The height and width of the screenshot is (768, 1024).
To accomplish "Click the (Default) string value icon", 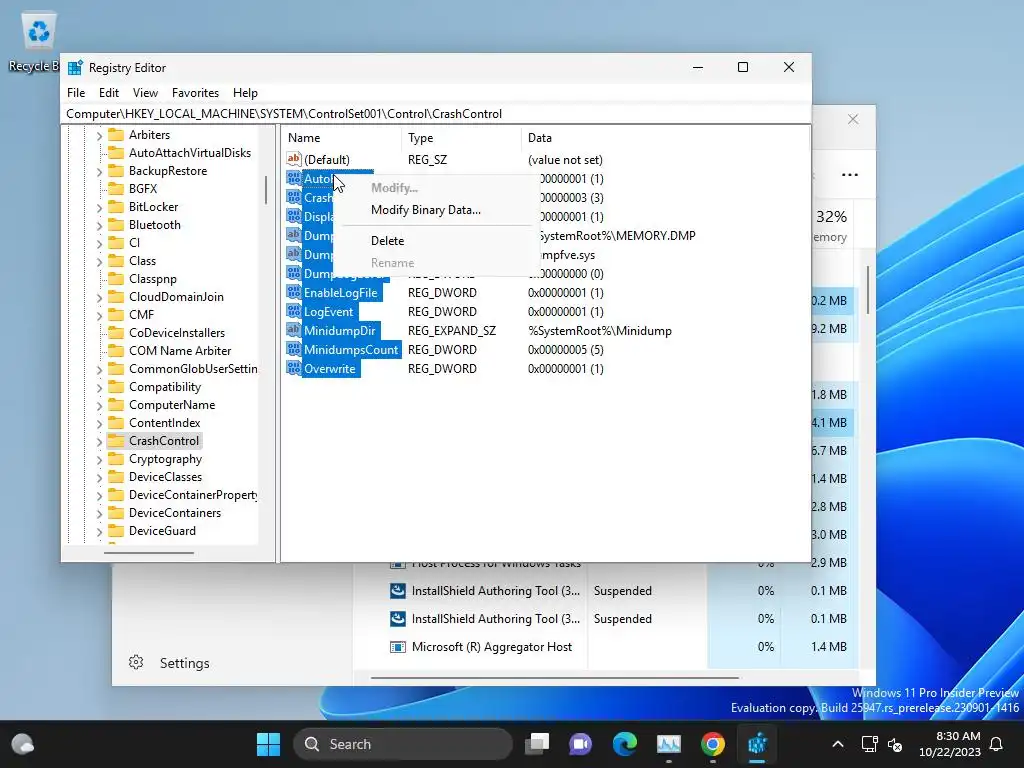I will pyautogui.click(x=294, y=159).
